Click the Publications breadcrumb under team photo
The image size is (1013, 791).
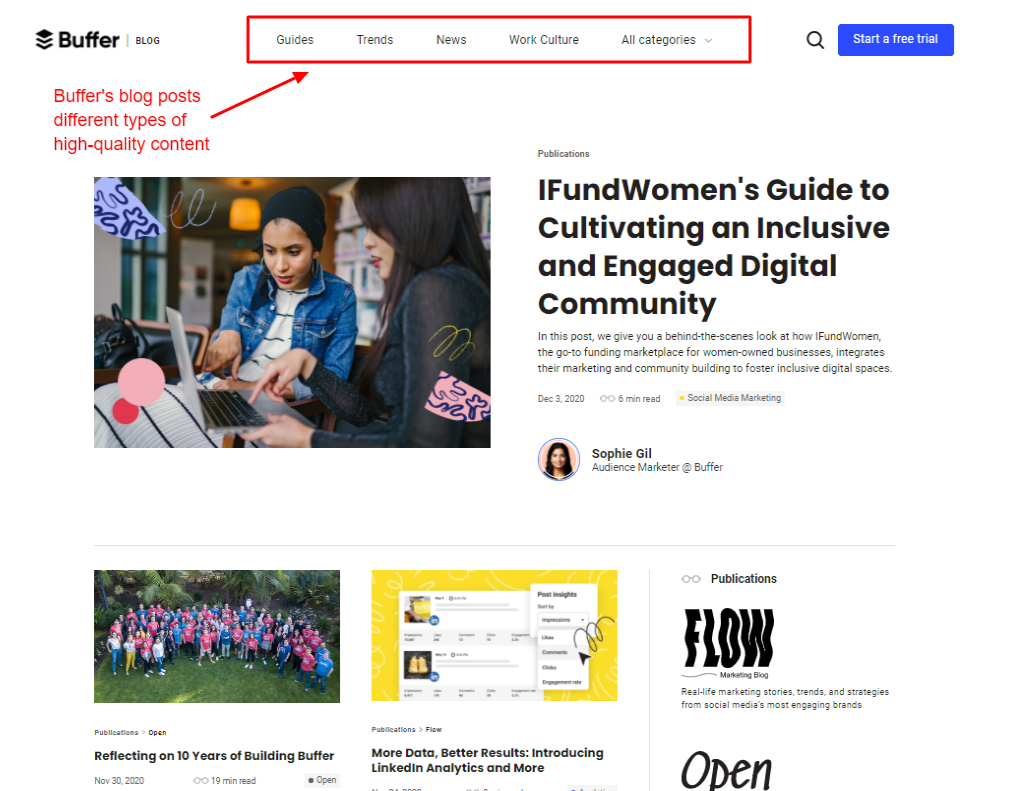[x=116, y=733]
